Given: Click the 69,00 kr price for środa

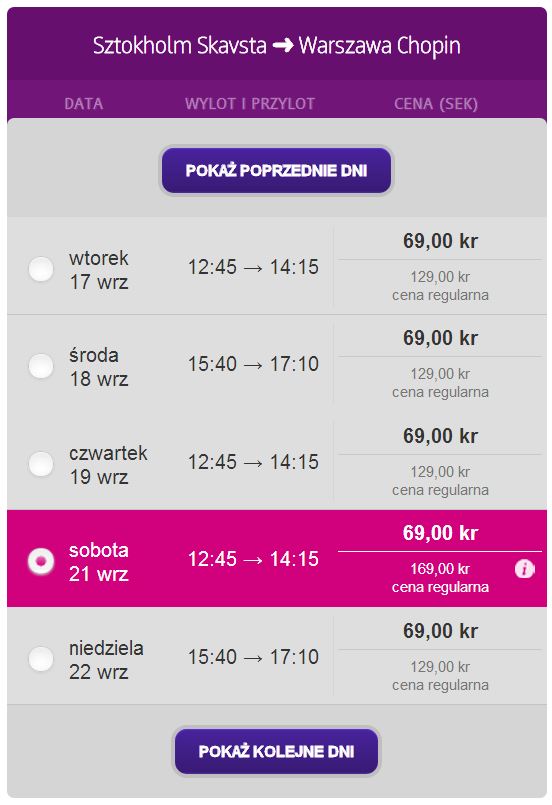Looking at the screenshot, I should (440, 338).
